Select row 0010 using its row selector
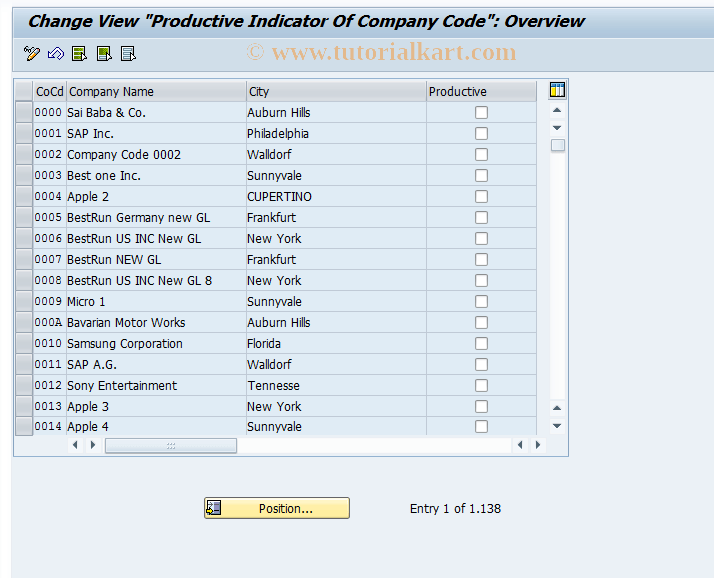This screenshot has width=714, height=578. point(24,343)
